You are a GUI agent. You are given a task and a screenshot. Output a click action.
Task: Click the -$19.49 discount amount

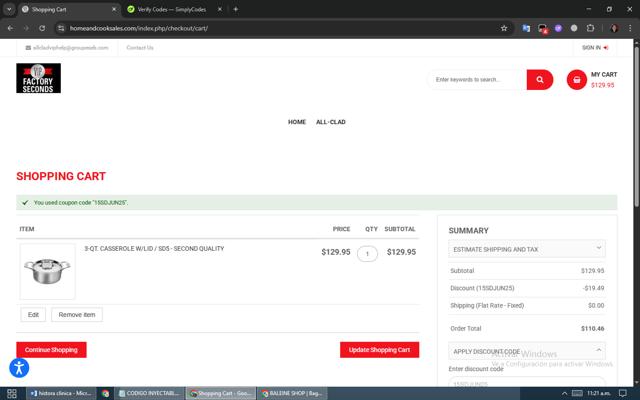(593, 288)
